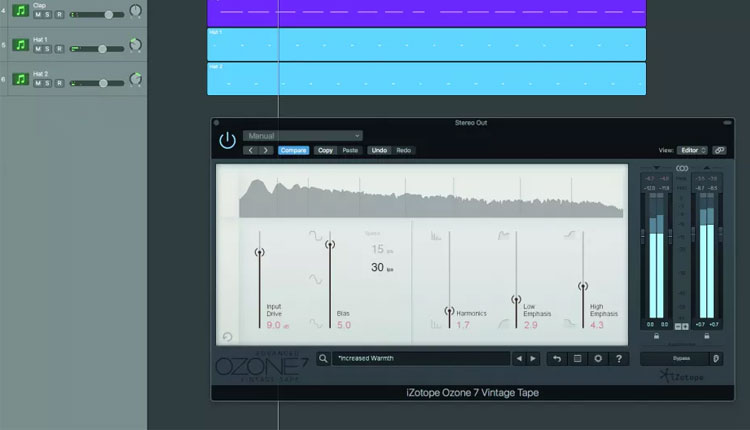Open the Ozone help question mark
This screenshot has height=430, width=750.
(619, 358)
